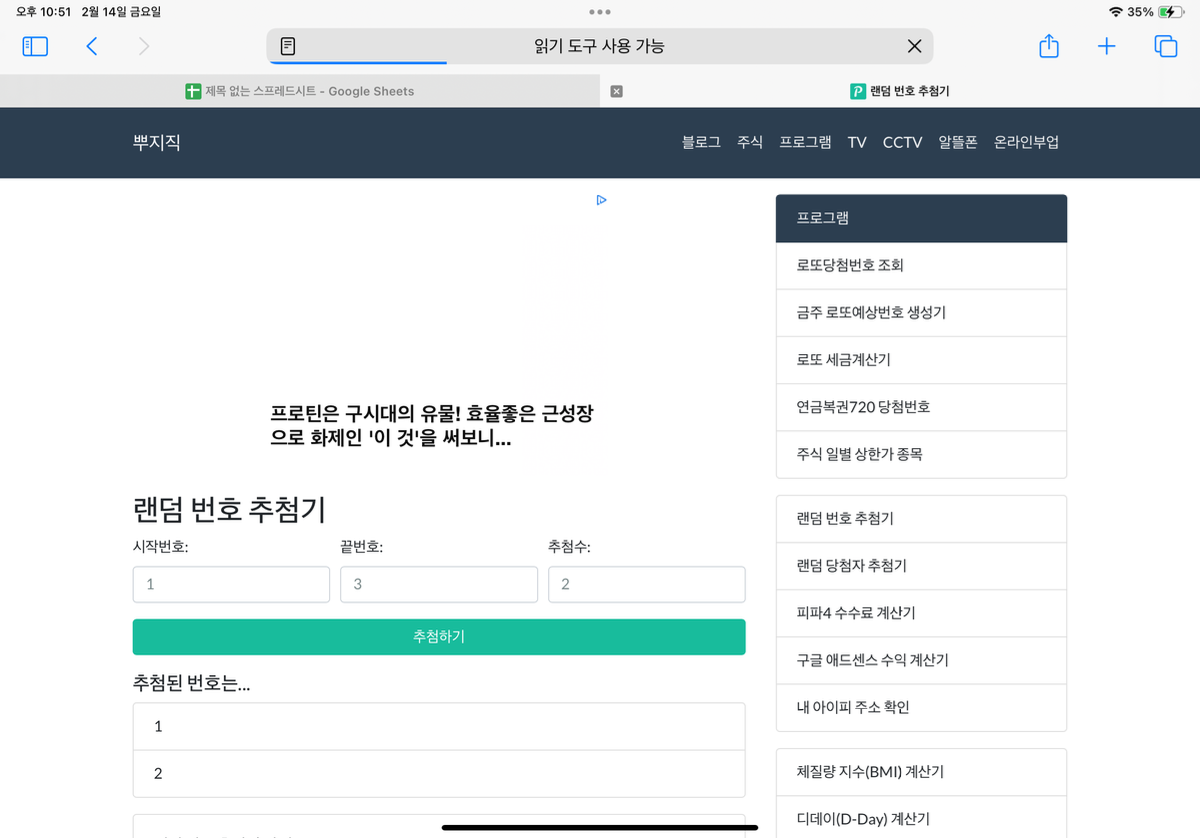The width and height of the screenshot is (1200, 838).
Task: Open 내 아이피 주소 확인 link
Action: [853, 707]
